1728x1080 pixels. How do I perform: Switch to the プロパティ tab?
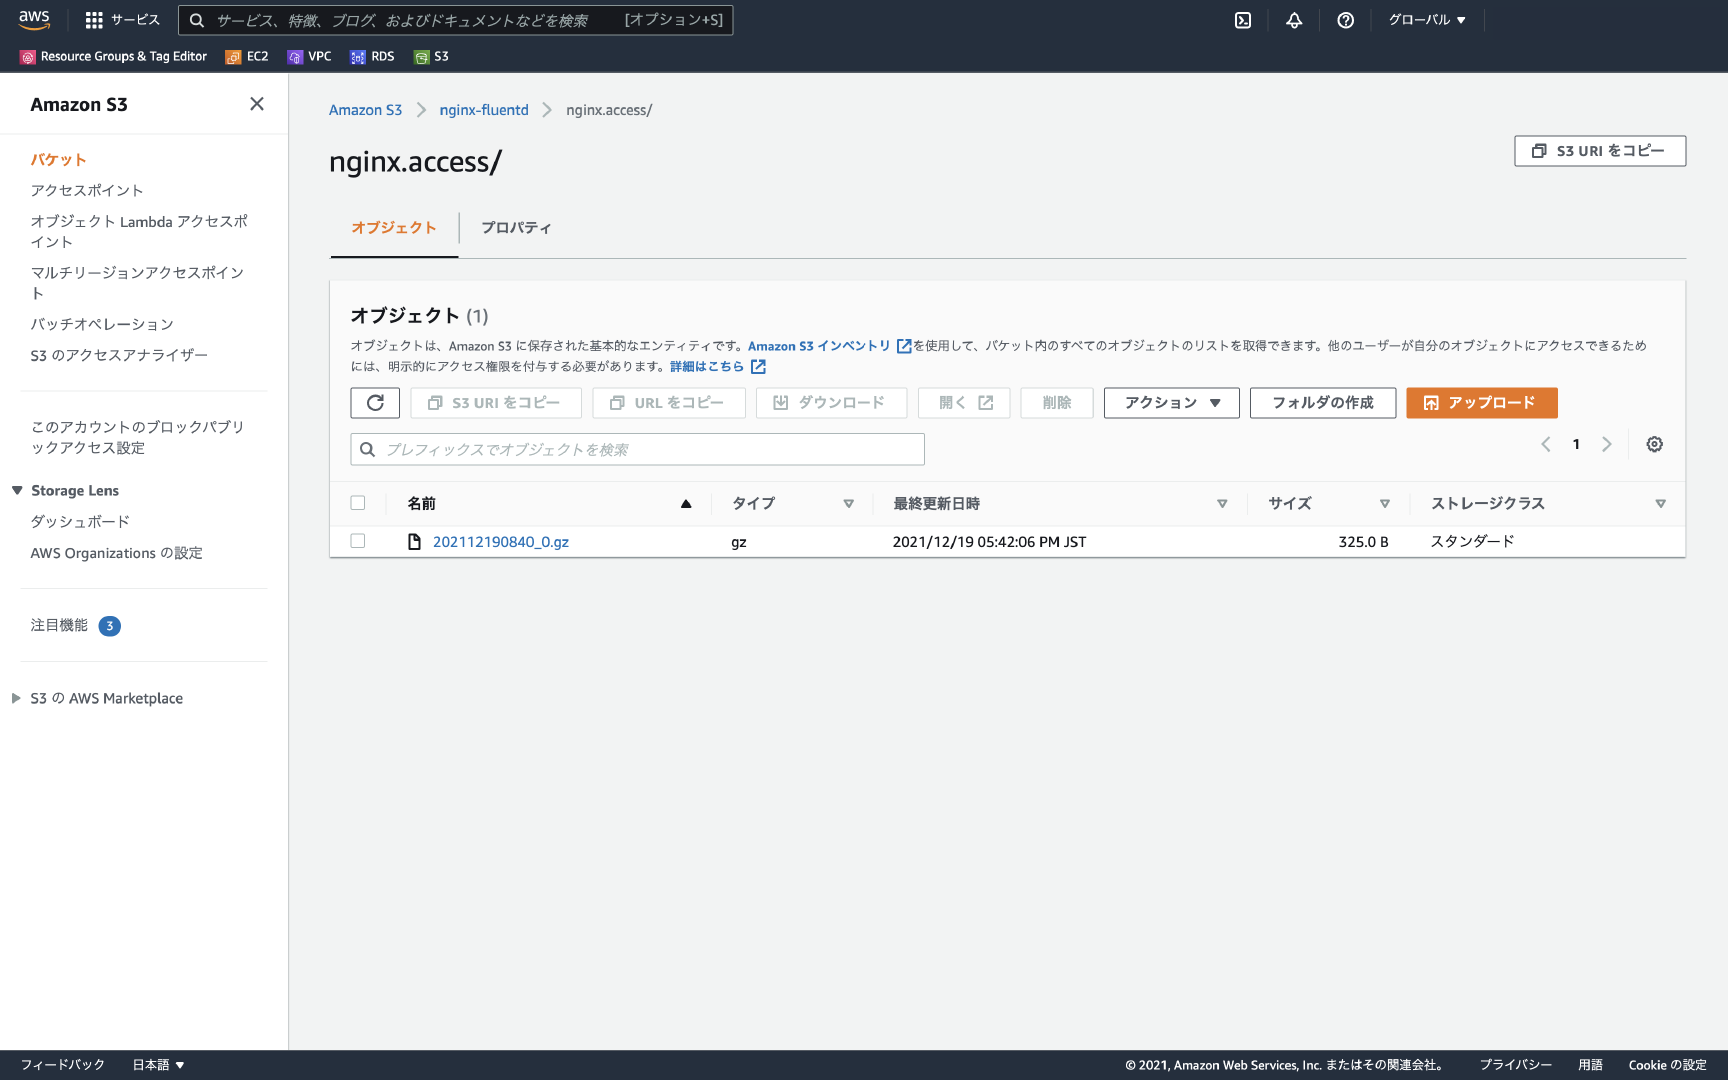[x=516, y=228]
